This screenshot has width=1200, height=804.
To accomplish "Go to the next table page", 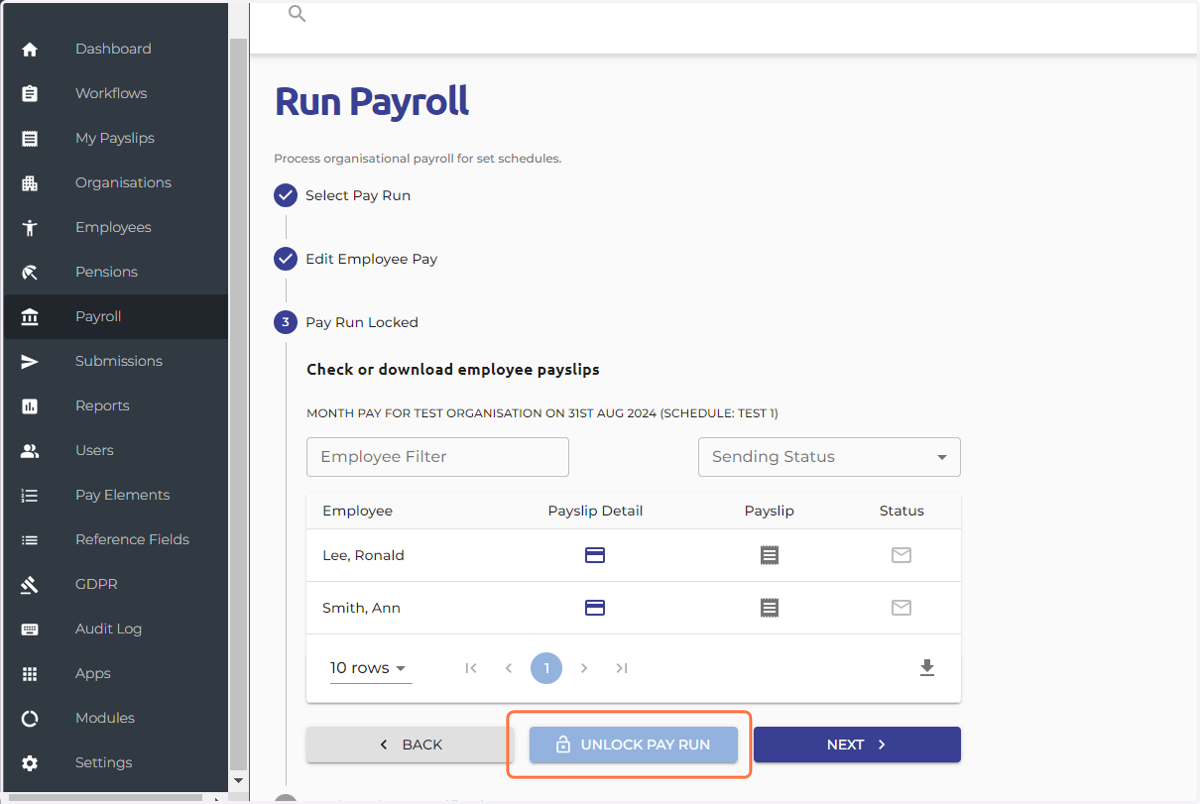I will pos(584,668).
